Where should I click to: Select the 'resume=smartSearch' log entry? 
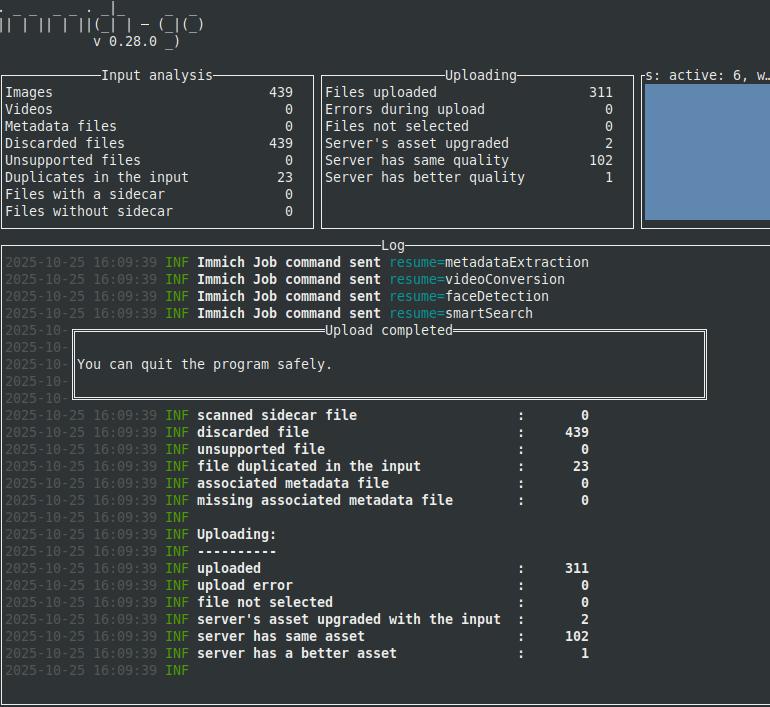[x=461, y=313]
